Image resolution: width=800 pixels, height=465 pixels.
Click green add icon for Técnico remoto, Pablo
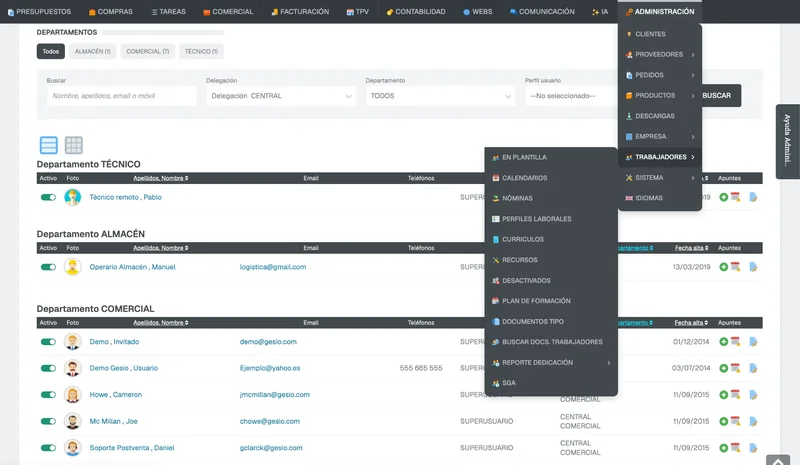[x=723, y=197]
